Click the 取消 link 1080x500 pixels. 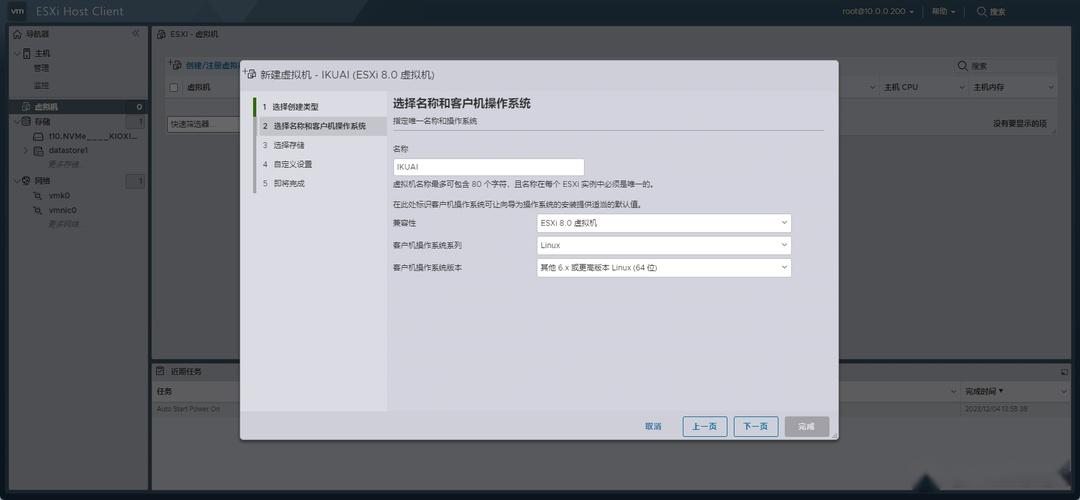(x=653, y=426)
